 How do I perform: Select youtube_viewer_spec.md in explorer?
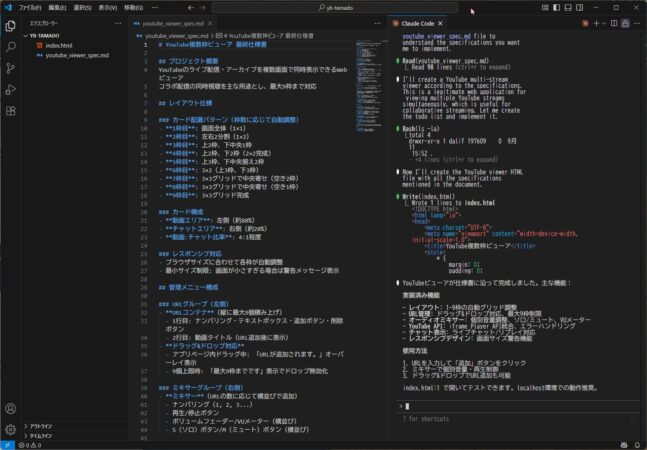tap(77, 55)
